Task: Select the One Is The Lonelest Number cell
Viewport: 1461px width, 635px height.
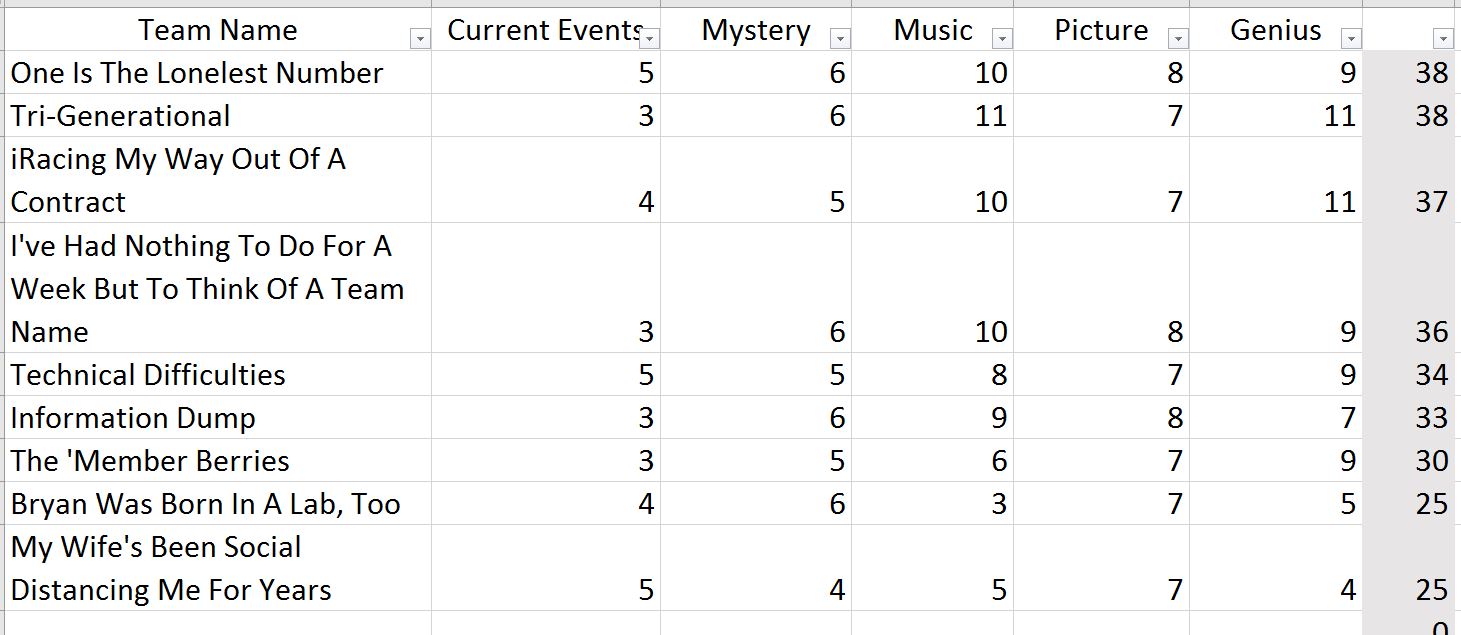Action: (x=217, y=73)
